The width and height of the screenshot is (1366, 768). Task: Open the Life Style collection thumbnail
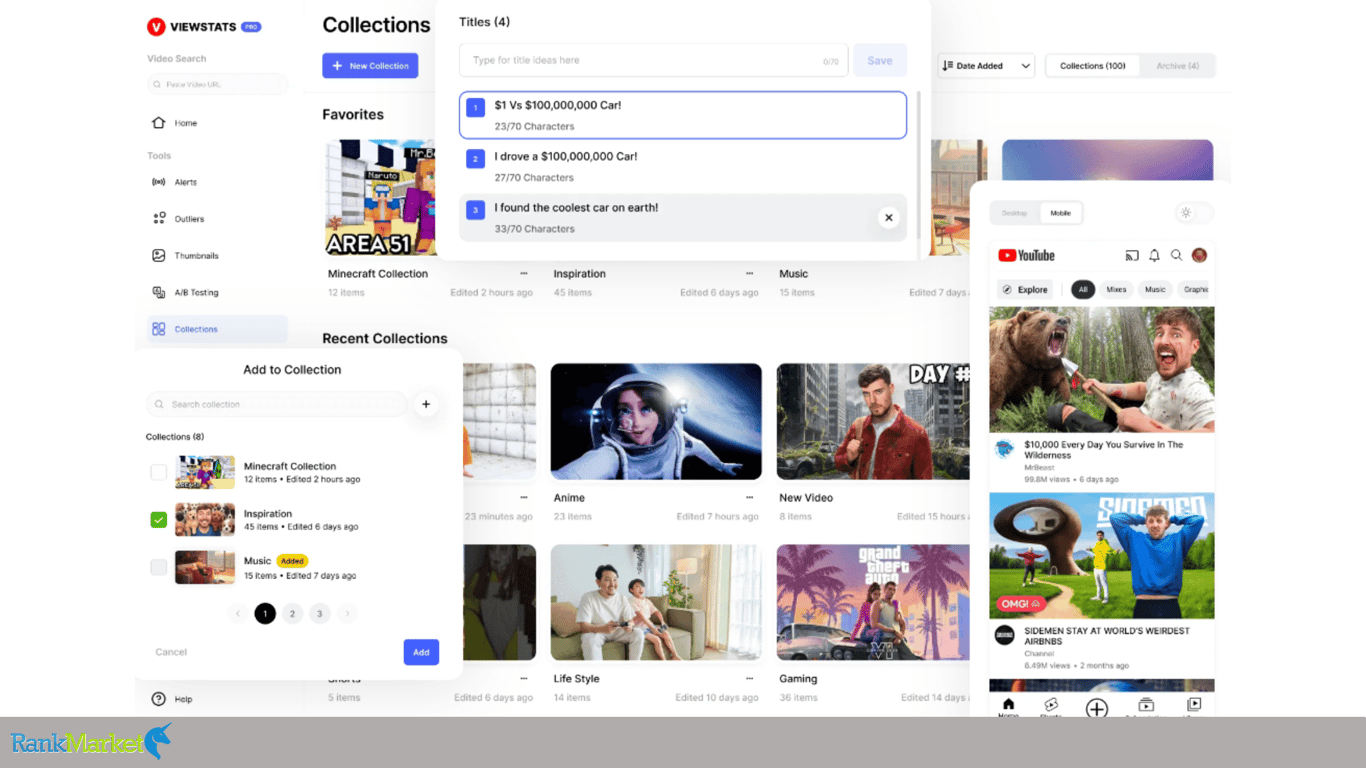[x=656, y=603]
